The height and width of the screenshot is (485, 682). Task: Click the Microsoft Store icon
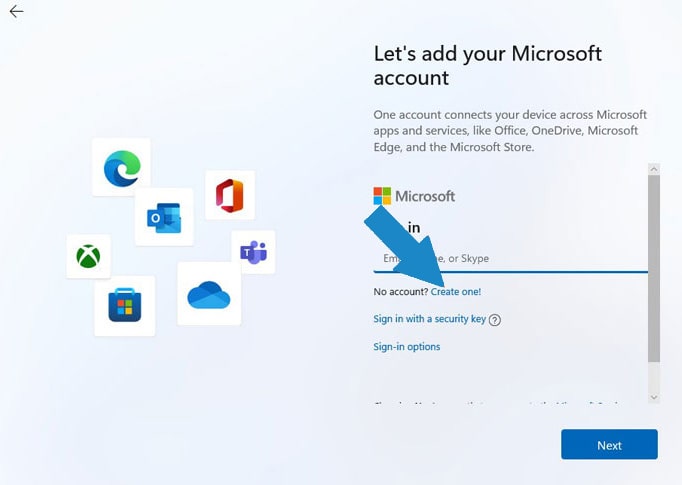tap(125, 305)
